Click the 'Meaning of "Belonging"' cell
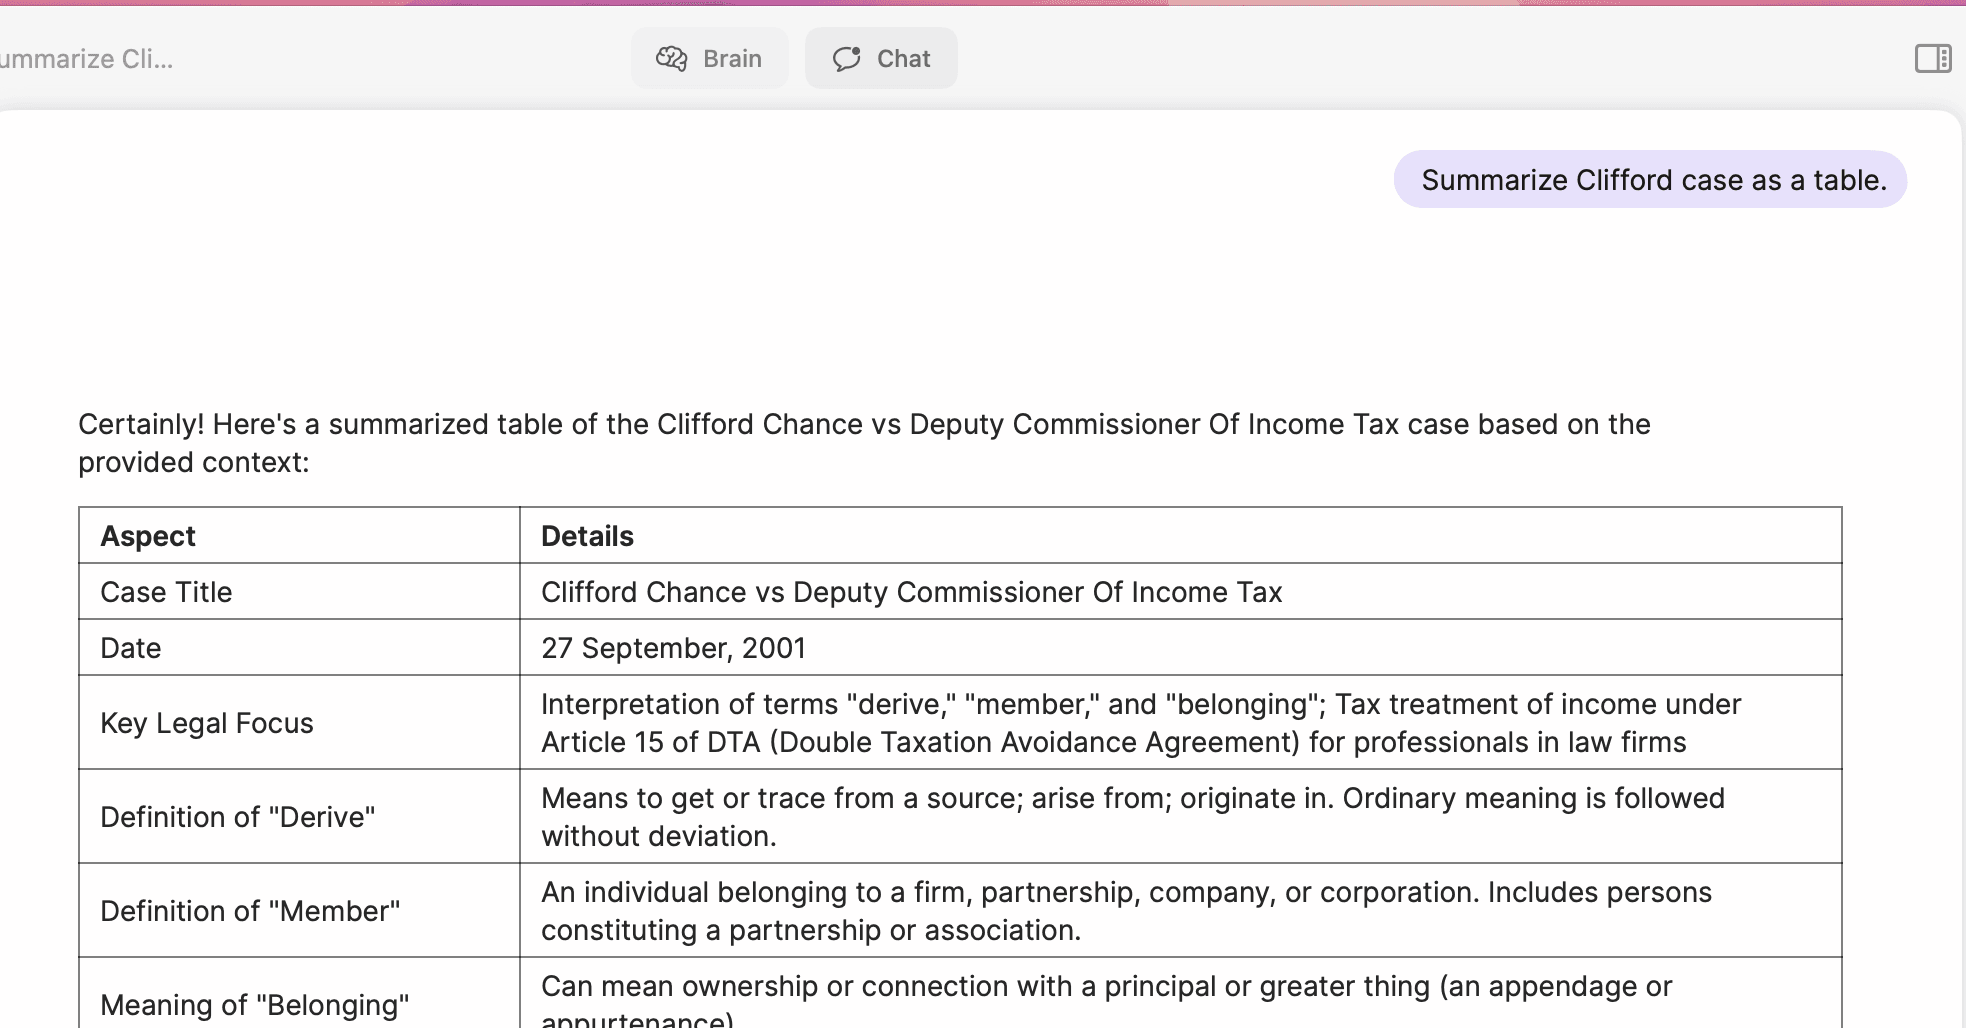The image size is (1966, 1028). pyautogui.click(x=255, y=1004)
